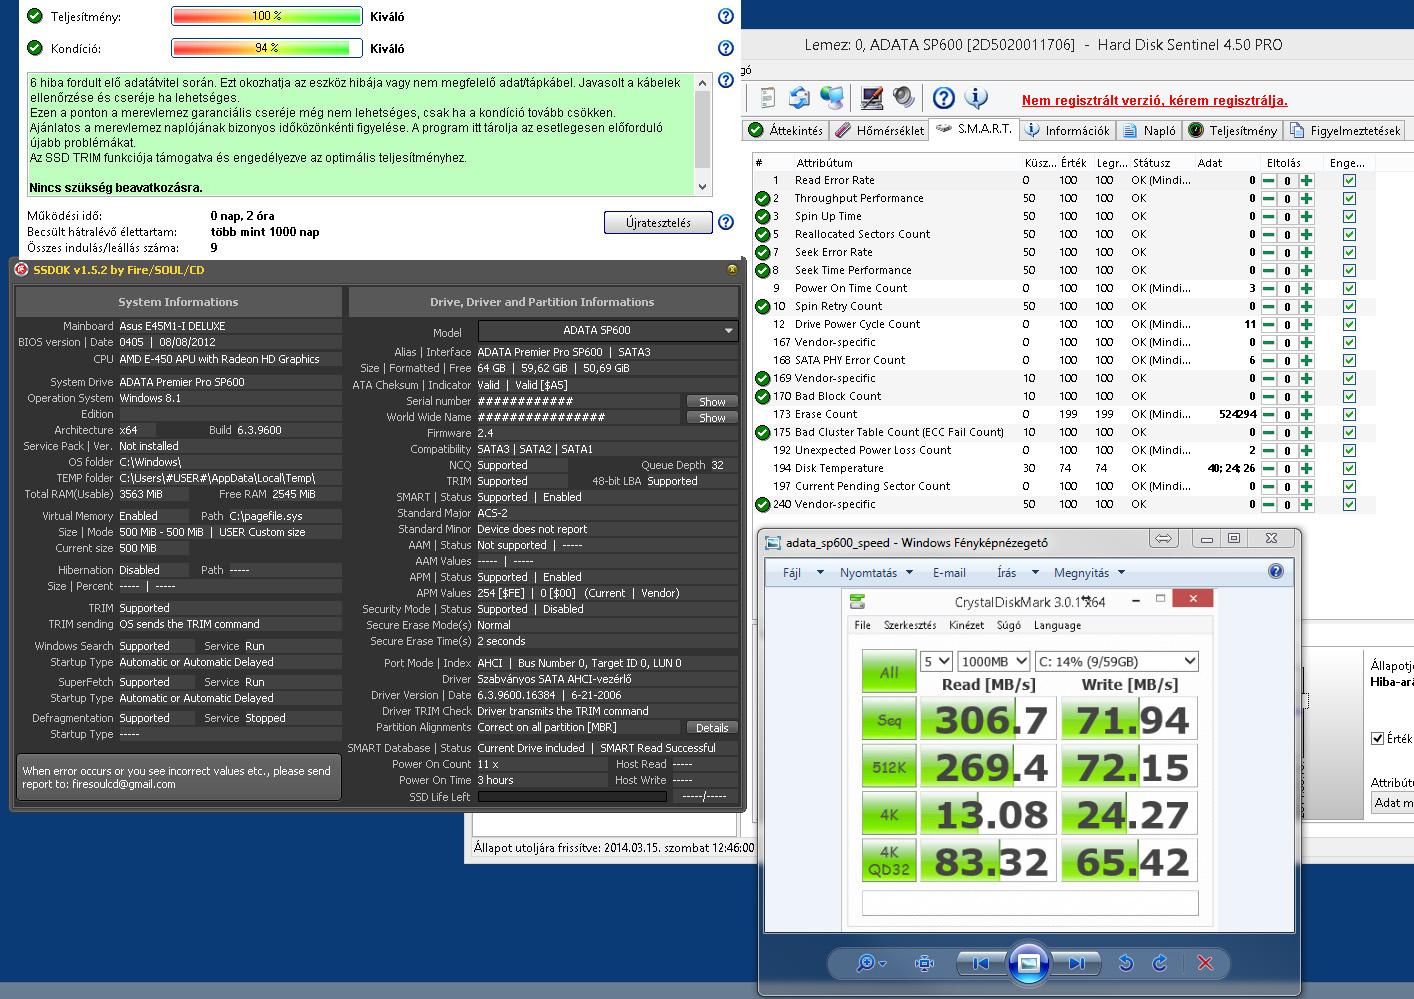The height and width of the screenshot is (999, 1414).
Task: Click the red registration link text
Action: pyautogui.click(x=1154, y=100)
